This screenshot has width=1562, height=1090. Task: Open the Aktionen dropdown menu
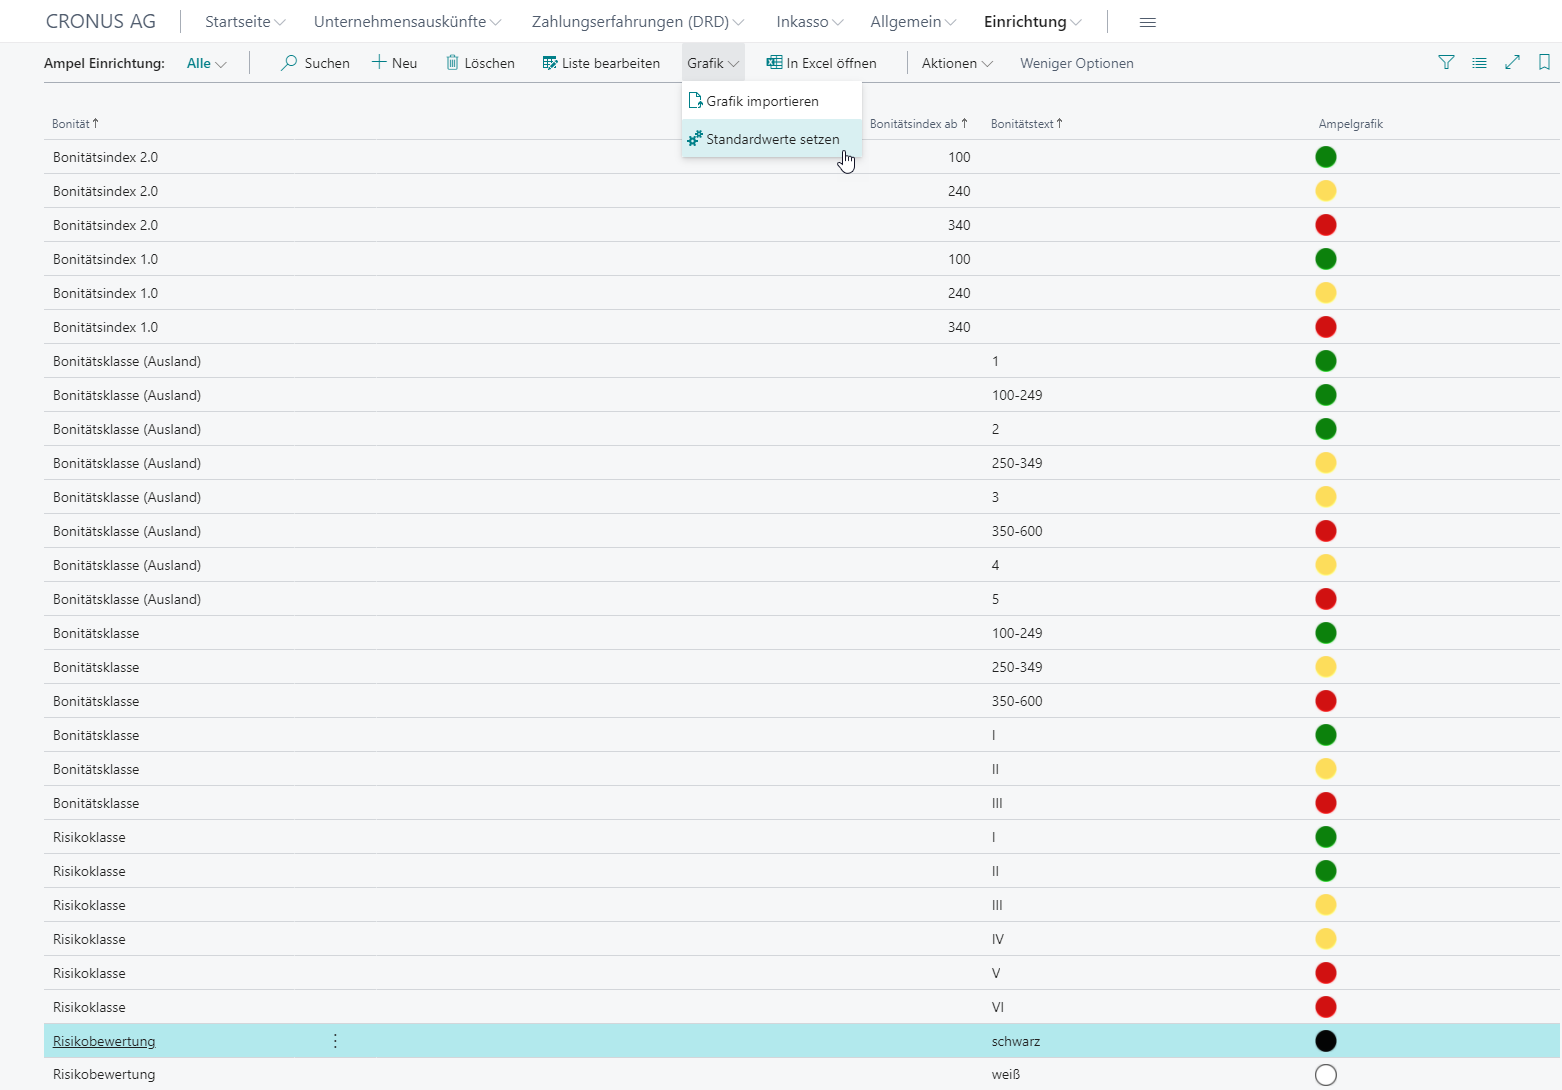coord(957,63)
